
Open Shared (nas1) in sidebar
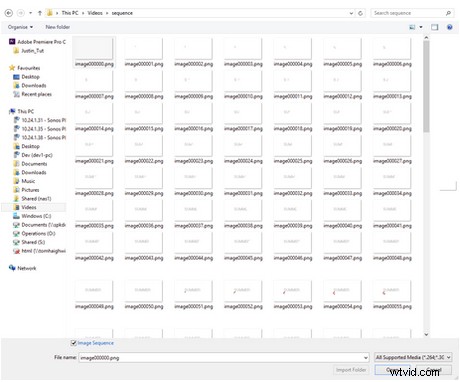point(32,199)
